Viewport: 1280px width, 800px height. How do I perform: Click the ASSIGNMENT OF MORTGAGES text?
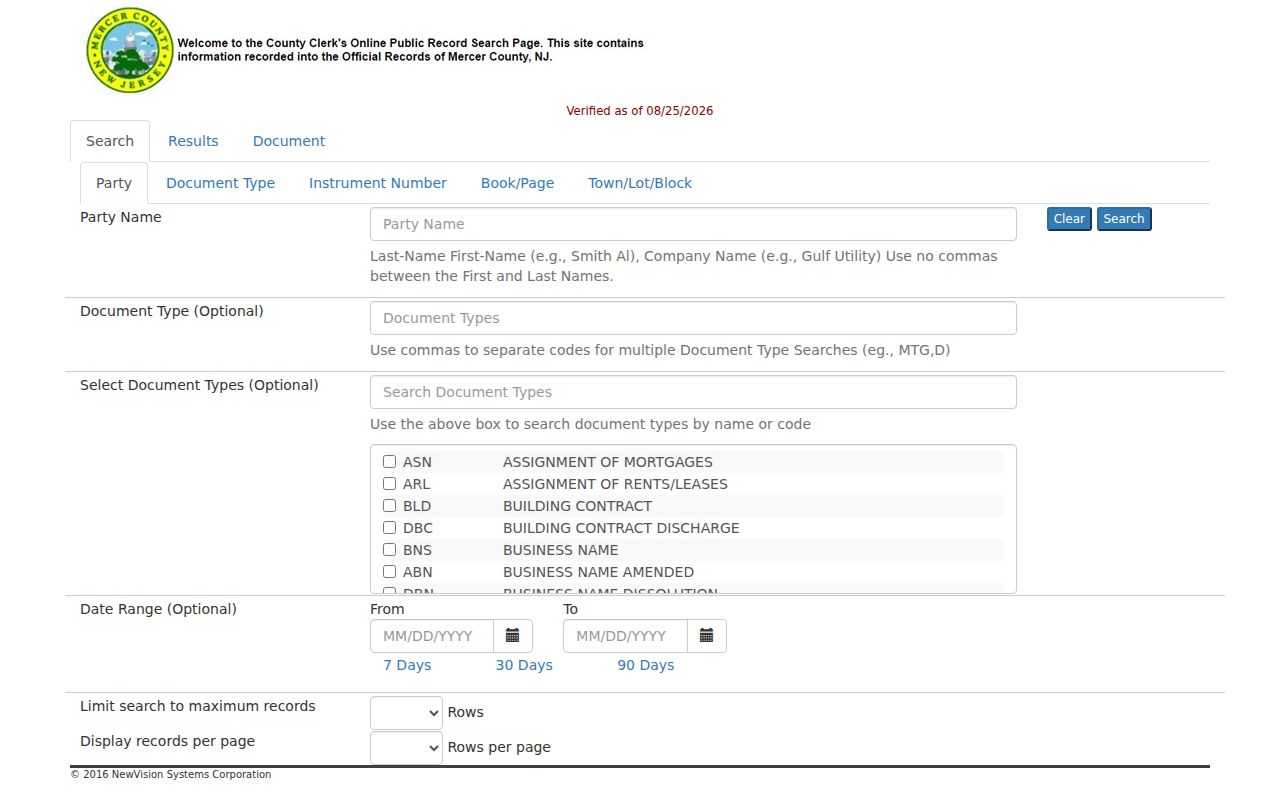tap(608, 462)
